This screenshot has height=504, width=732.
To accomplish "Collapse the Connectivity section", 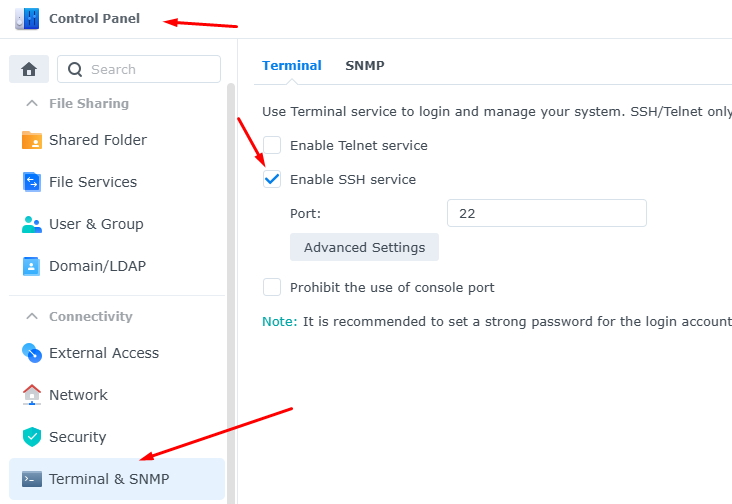I will (x=32, y=316).
